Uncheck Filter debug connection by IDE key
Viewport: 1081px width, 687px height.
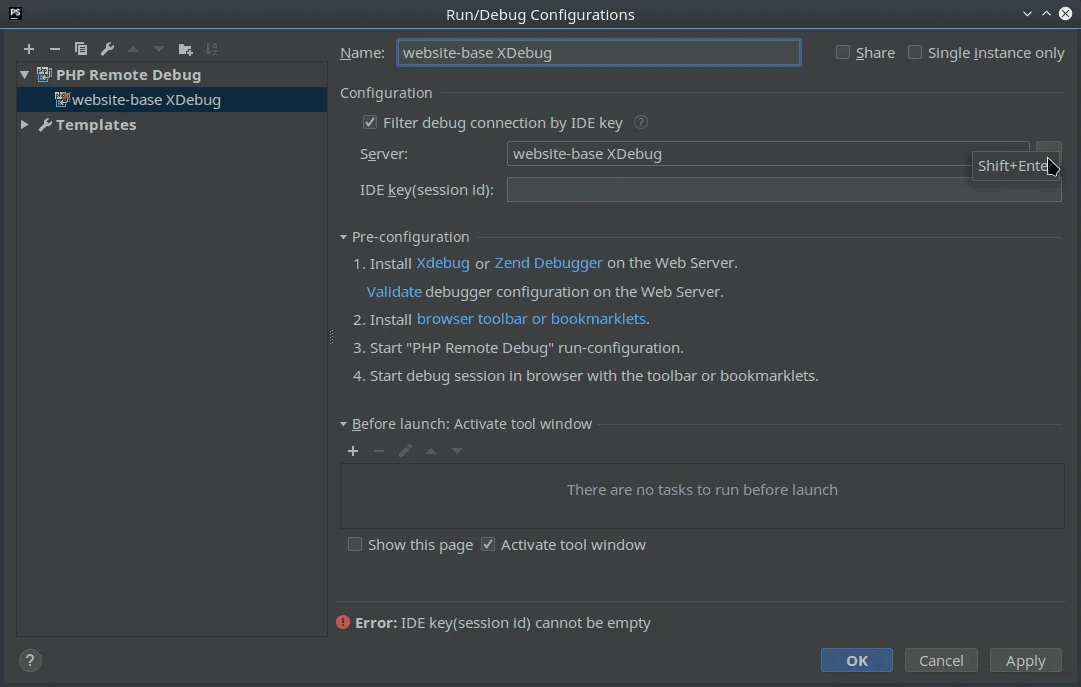[x=370, y=122]
